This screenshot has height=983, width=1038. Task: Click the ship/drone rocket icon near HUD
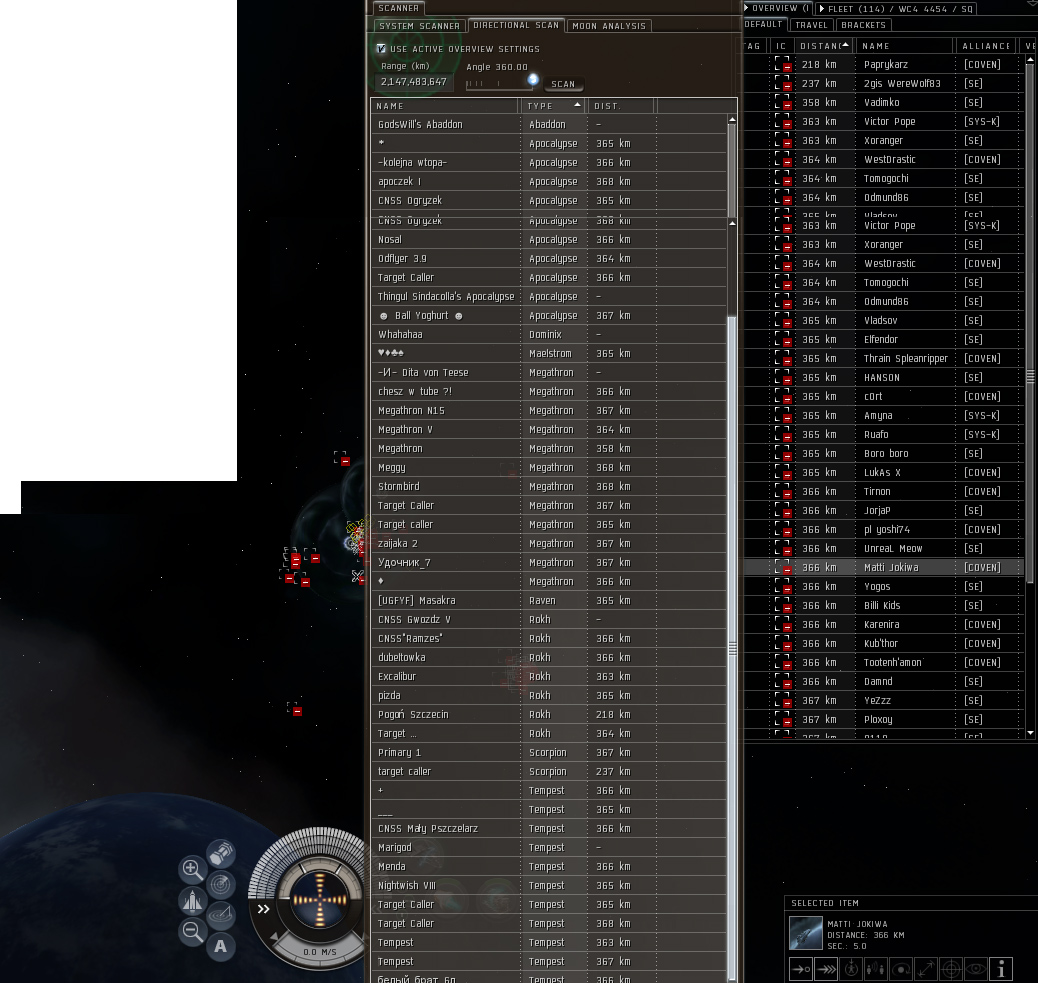point(193,900)
